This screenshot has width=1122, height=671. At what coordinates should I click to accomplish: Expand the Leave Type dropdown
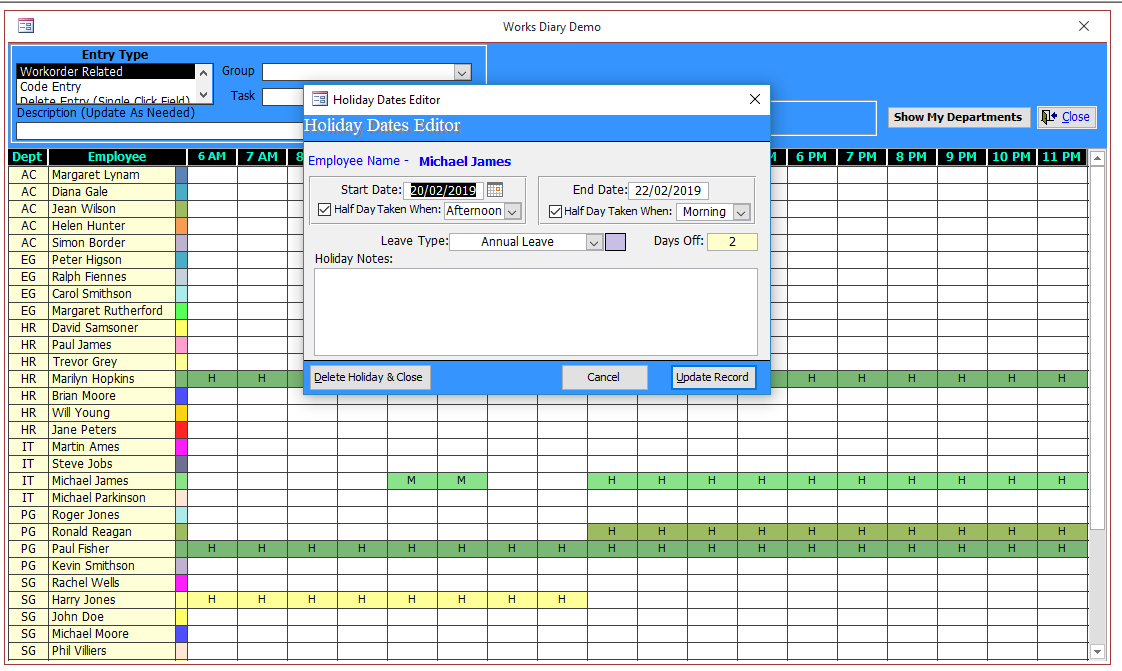tap(594, 243)
